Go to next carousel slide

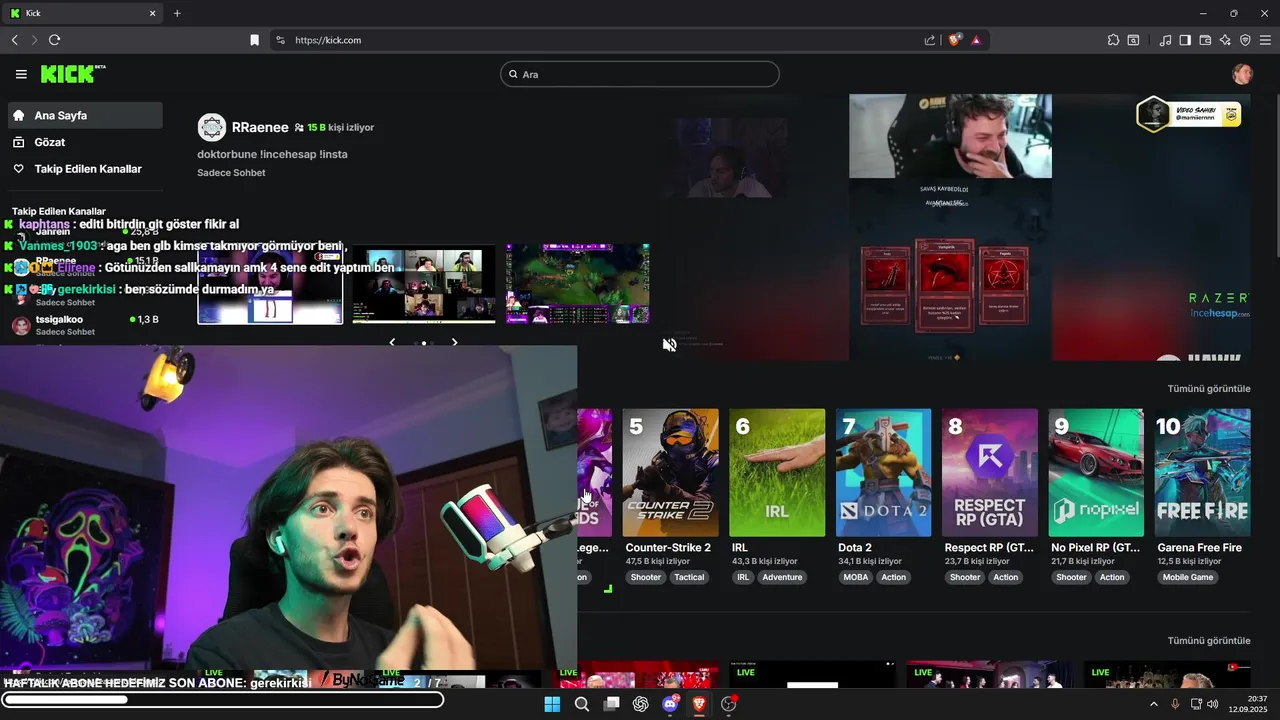(x=455, y=342)
